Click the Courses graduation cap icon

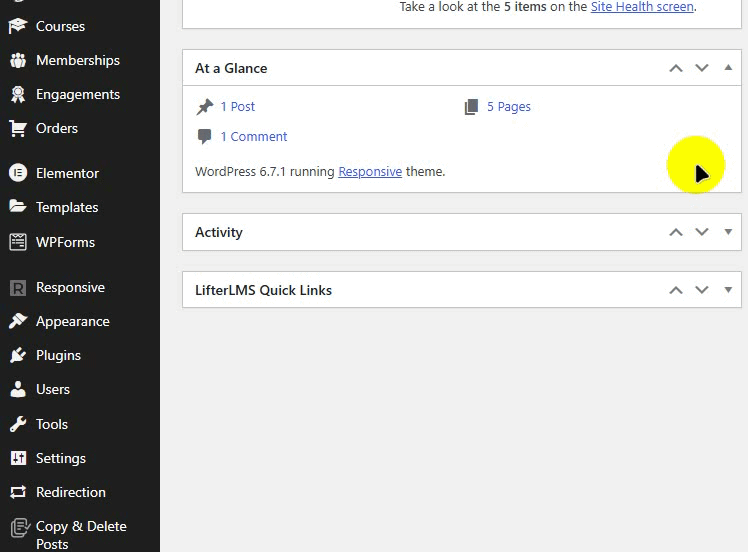(x=18, y=26)
